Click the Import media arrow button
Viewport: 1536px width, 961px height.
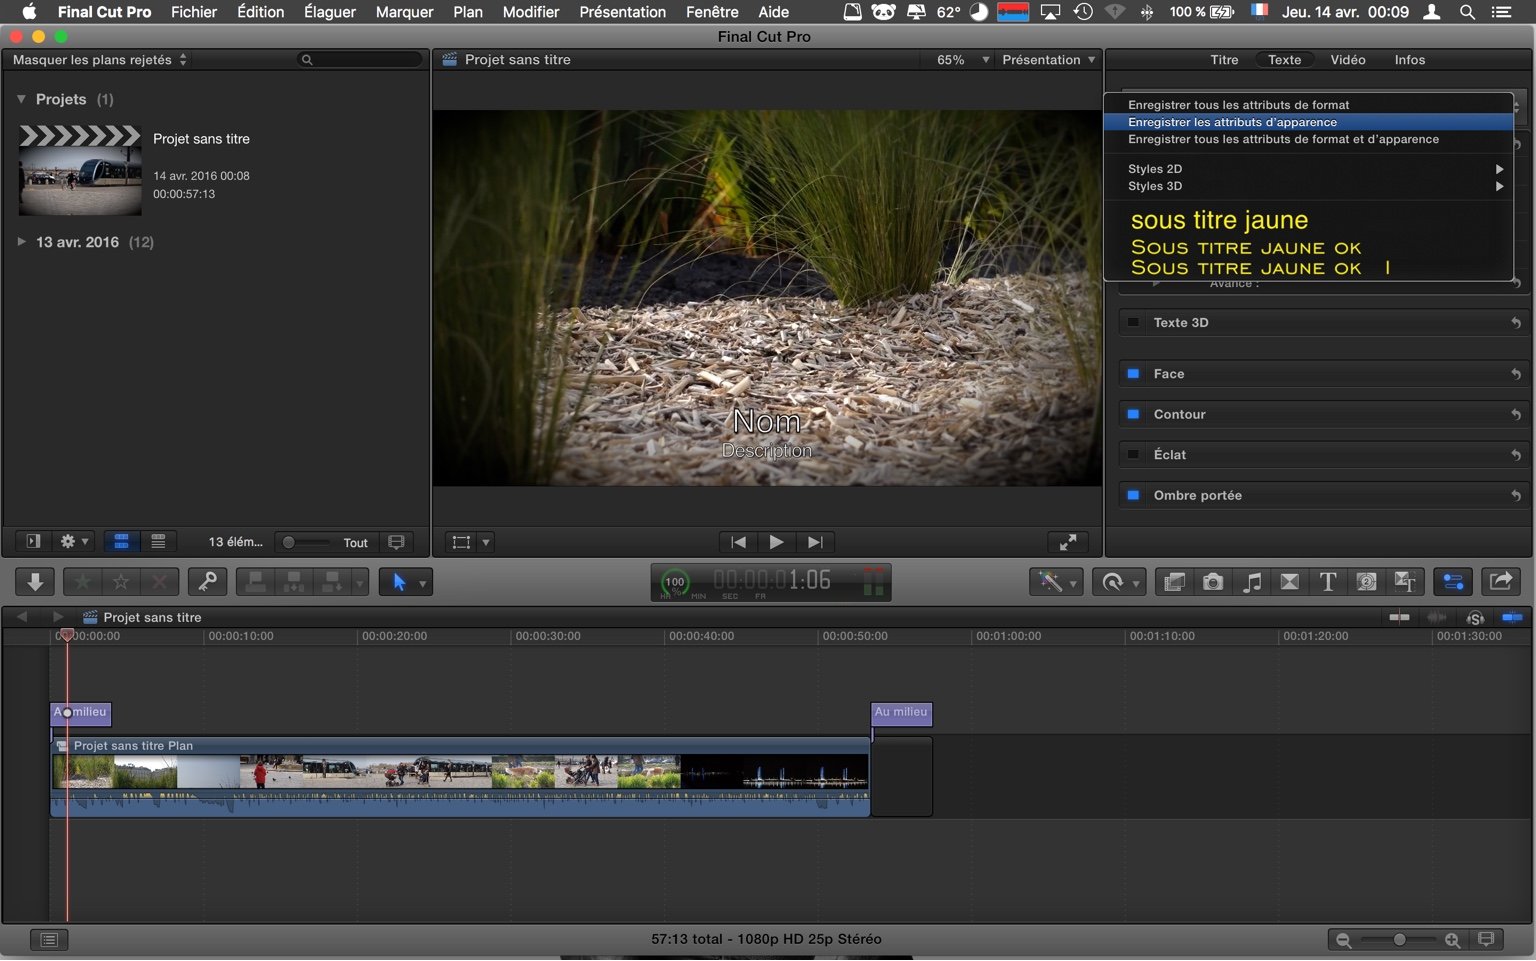[35, 582]
